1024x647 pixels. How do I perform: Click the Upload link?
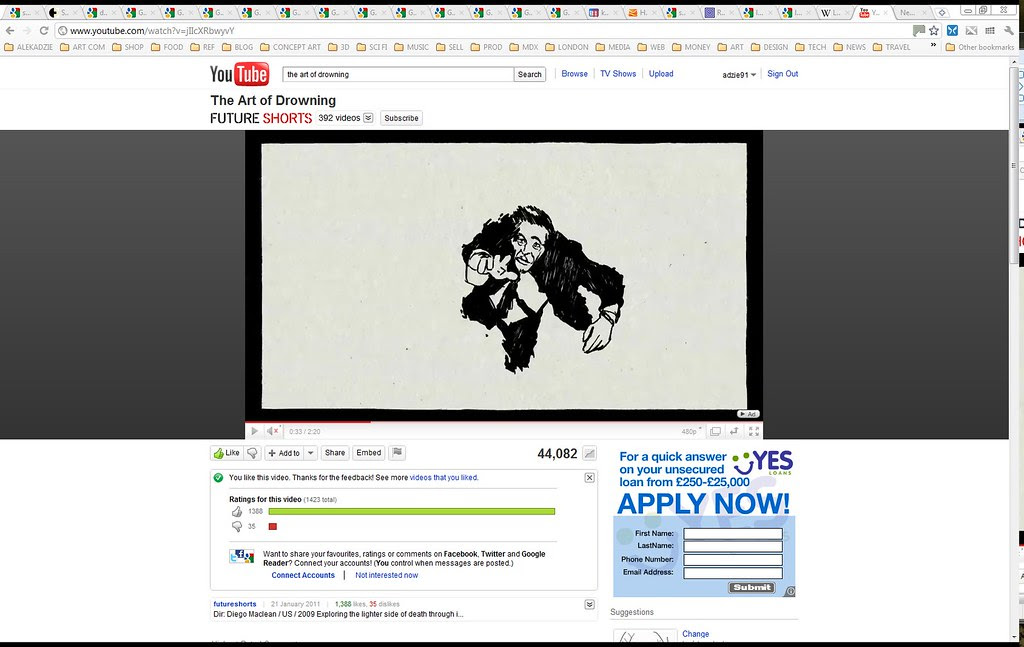661,74
